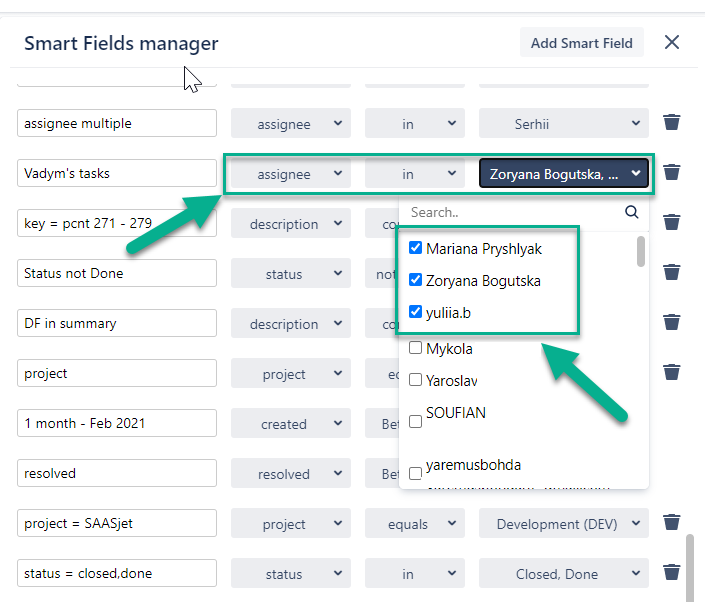The width and height of the screenshot is (705, 602).
Task: Open the Serhii value dropdown
Action: click(x=564, y=123)
